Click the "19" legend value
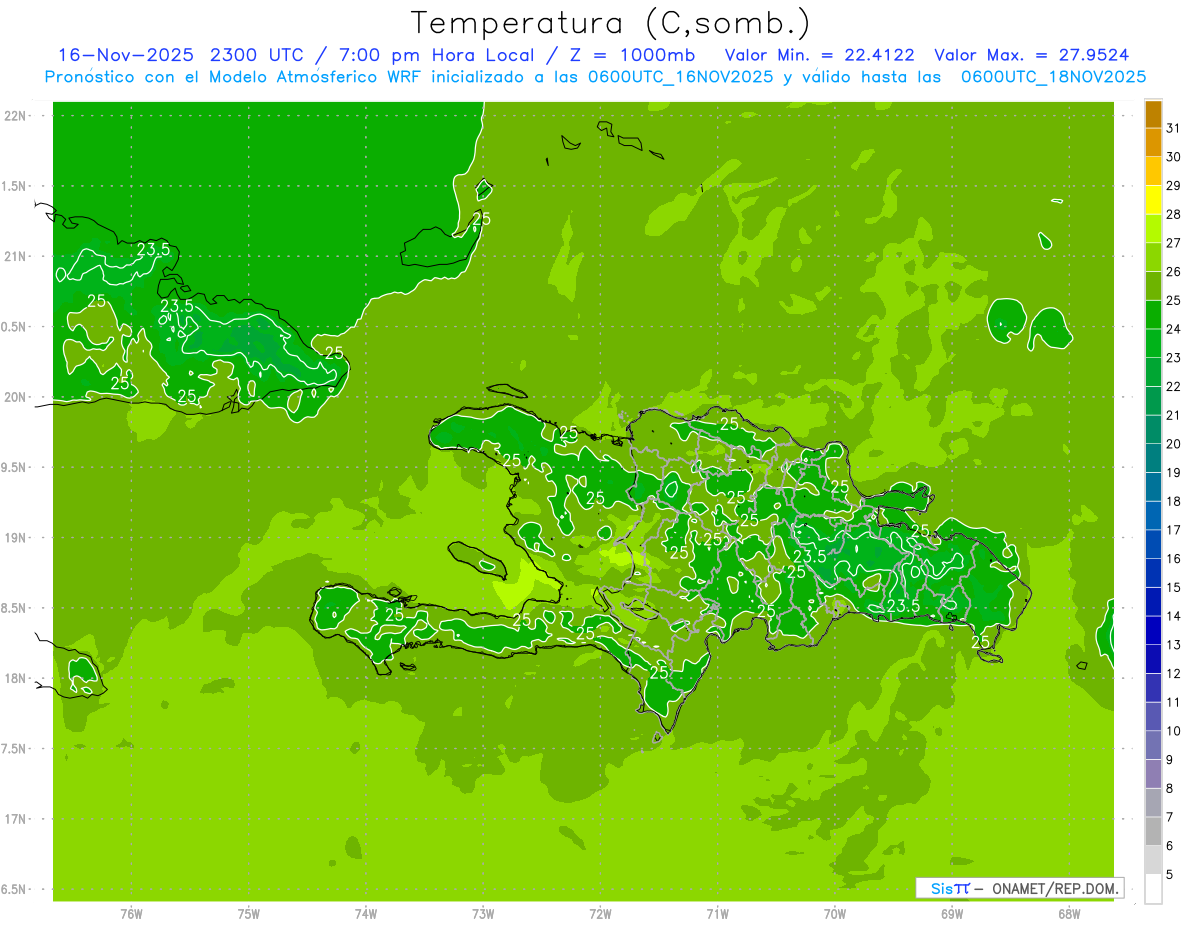Viewport: 1200px width, 927px height. pyautogui.click(x=1174, y=473)
